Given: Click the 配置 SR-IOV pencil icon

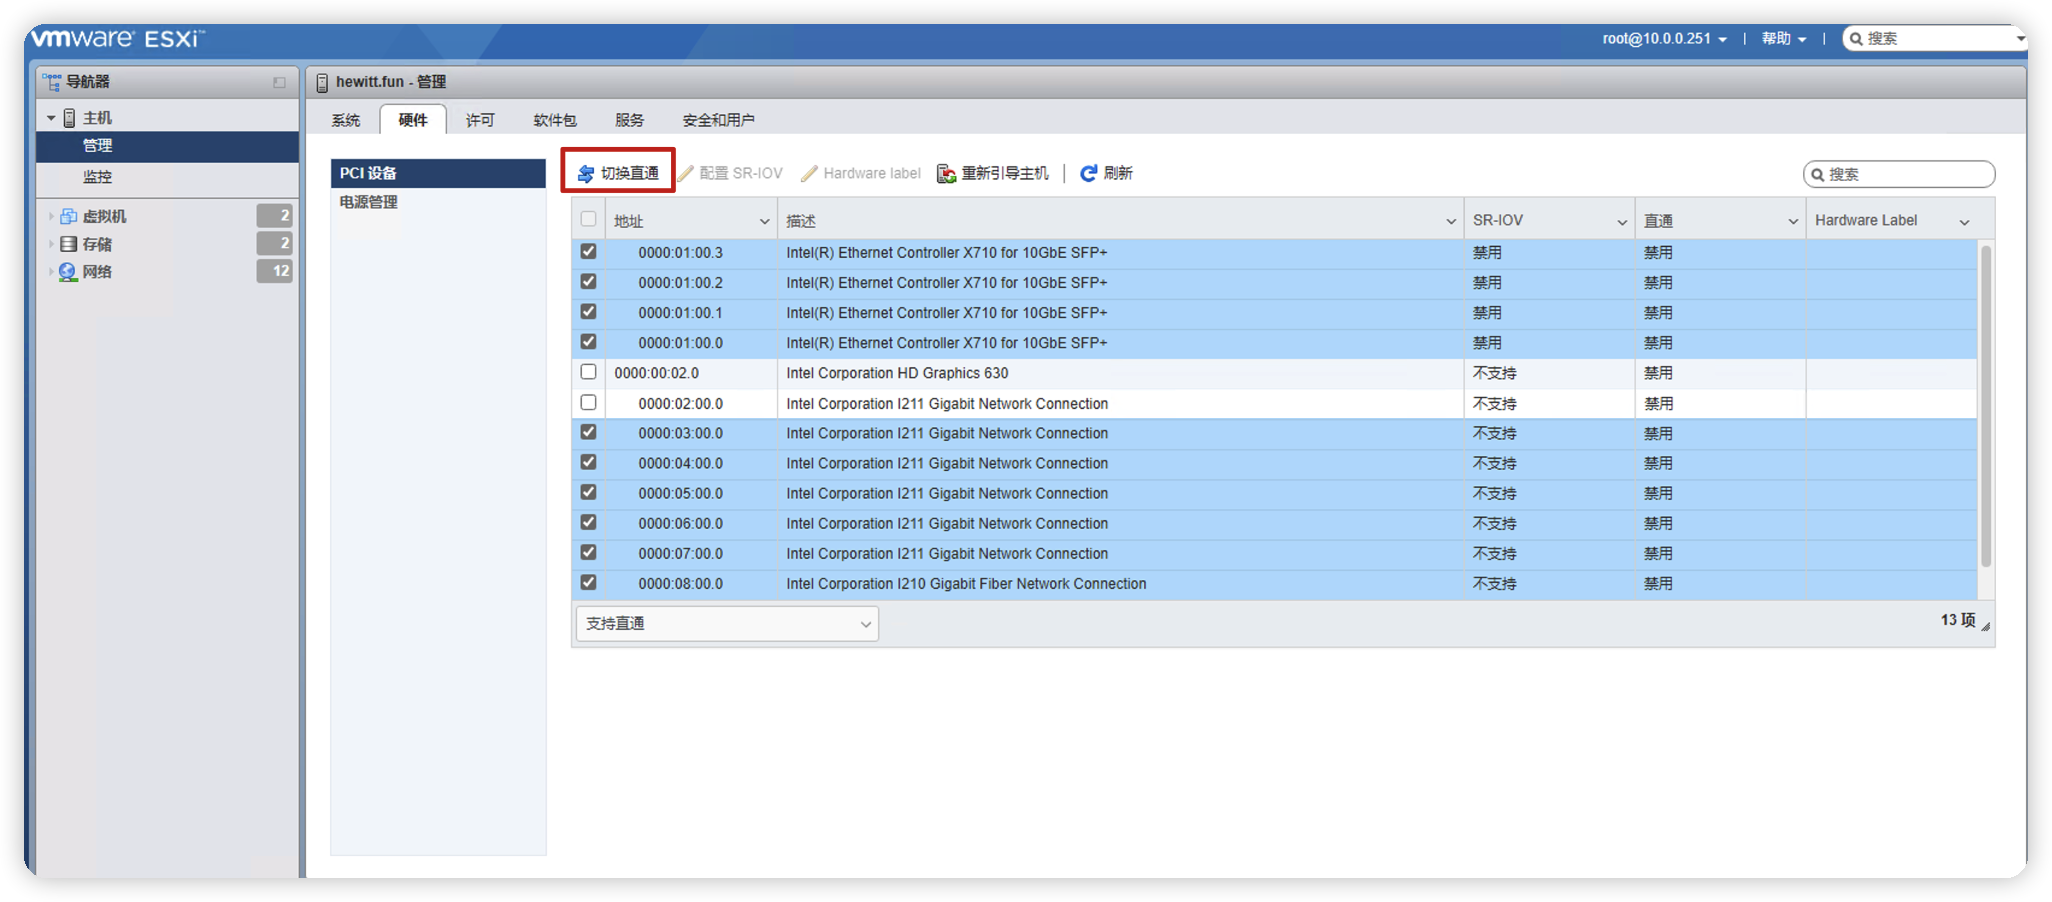Looking at the screenshot, I should pos(686,173).
